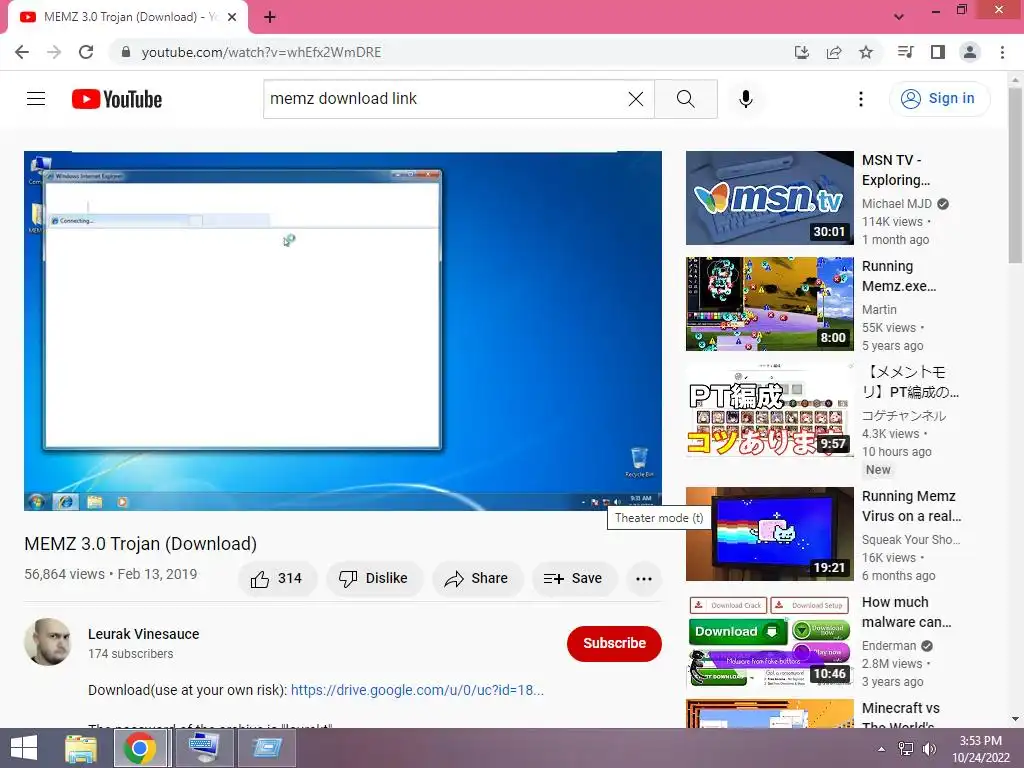Bookmark this page with the star icon
Image resolution: width=1024 pixels, height=768 pixels.
866,52
